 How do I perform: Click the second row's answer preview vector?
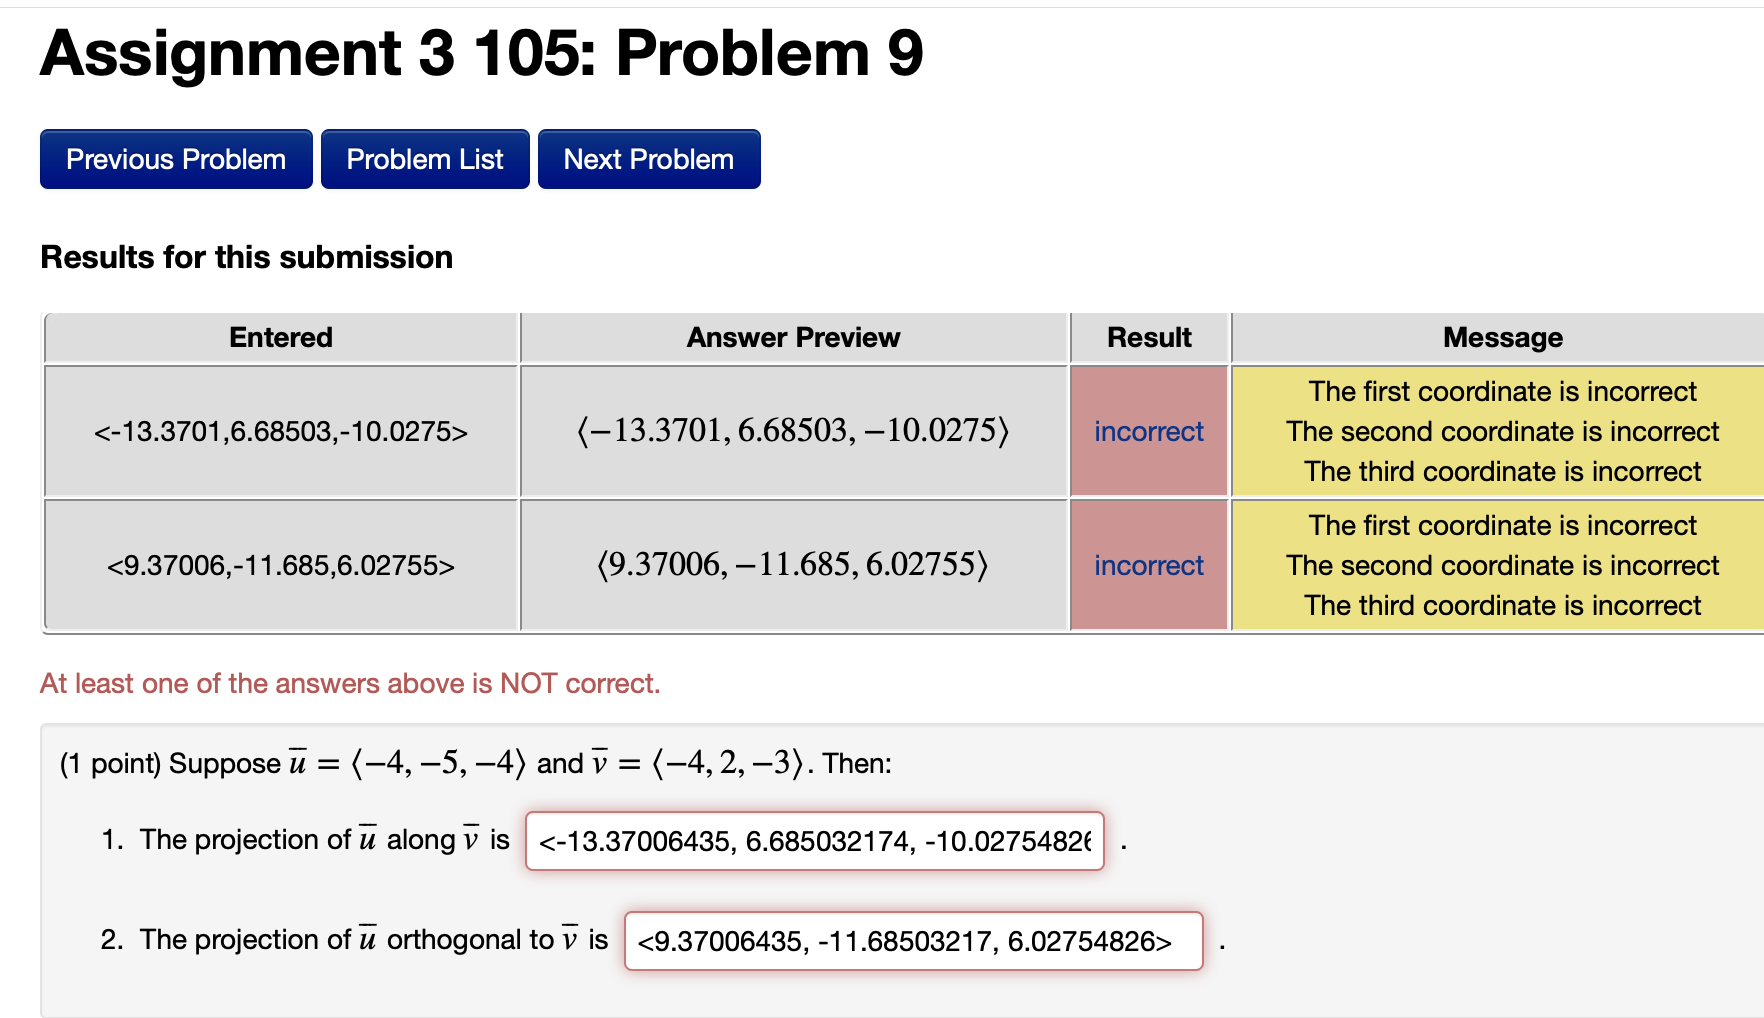click(x=794, y=565)
